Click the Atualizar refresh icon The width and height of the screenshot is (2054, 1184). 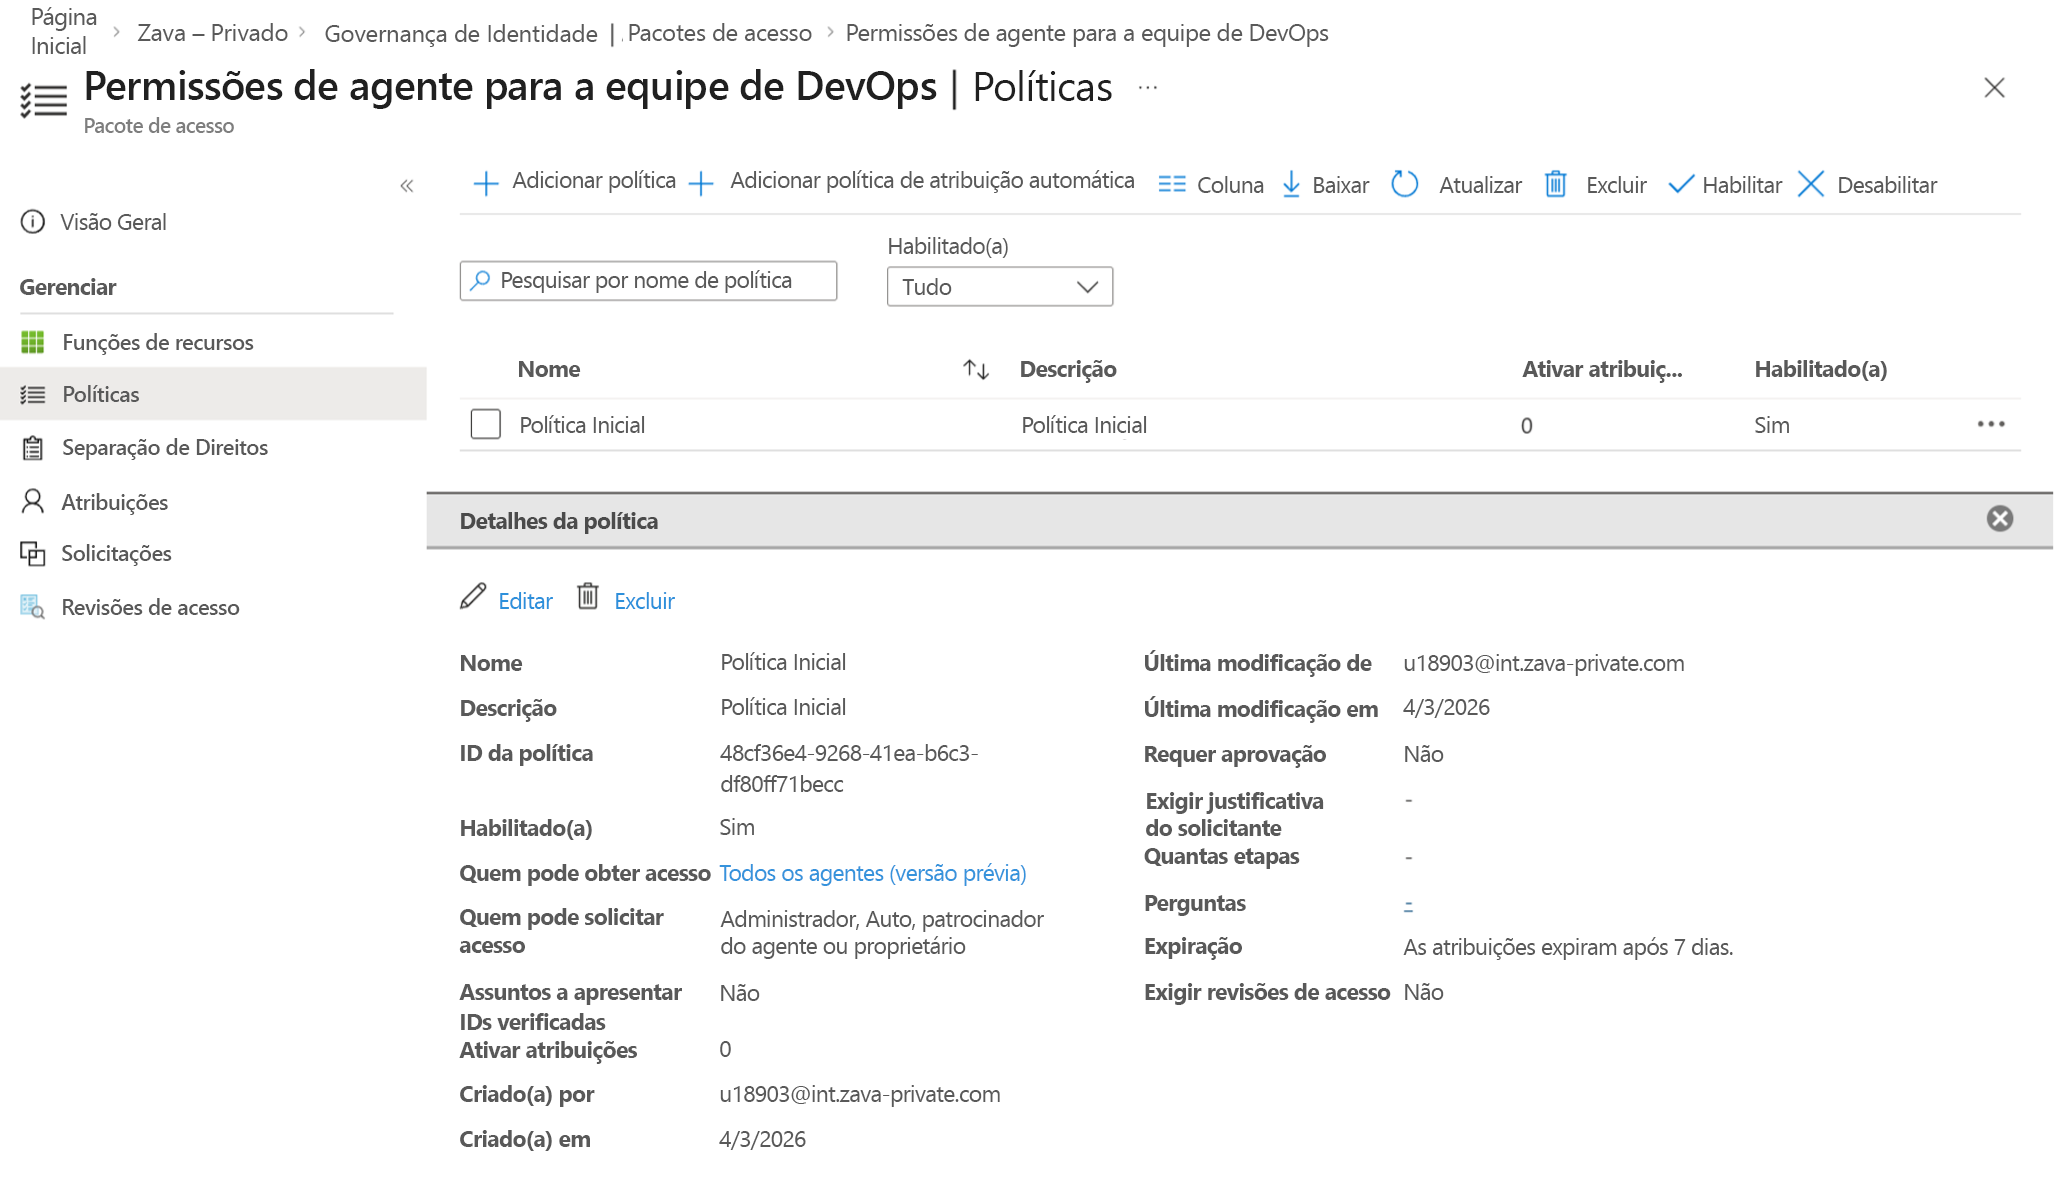tap(1405, 184)
